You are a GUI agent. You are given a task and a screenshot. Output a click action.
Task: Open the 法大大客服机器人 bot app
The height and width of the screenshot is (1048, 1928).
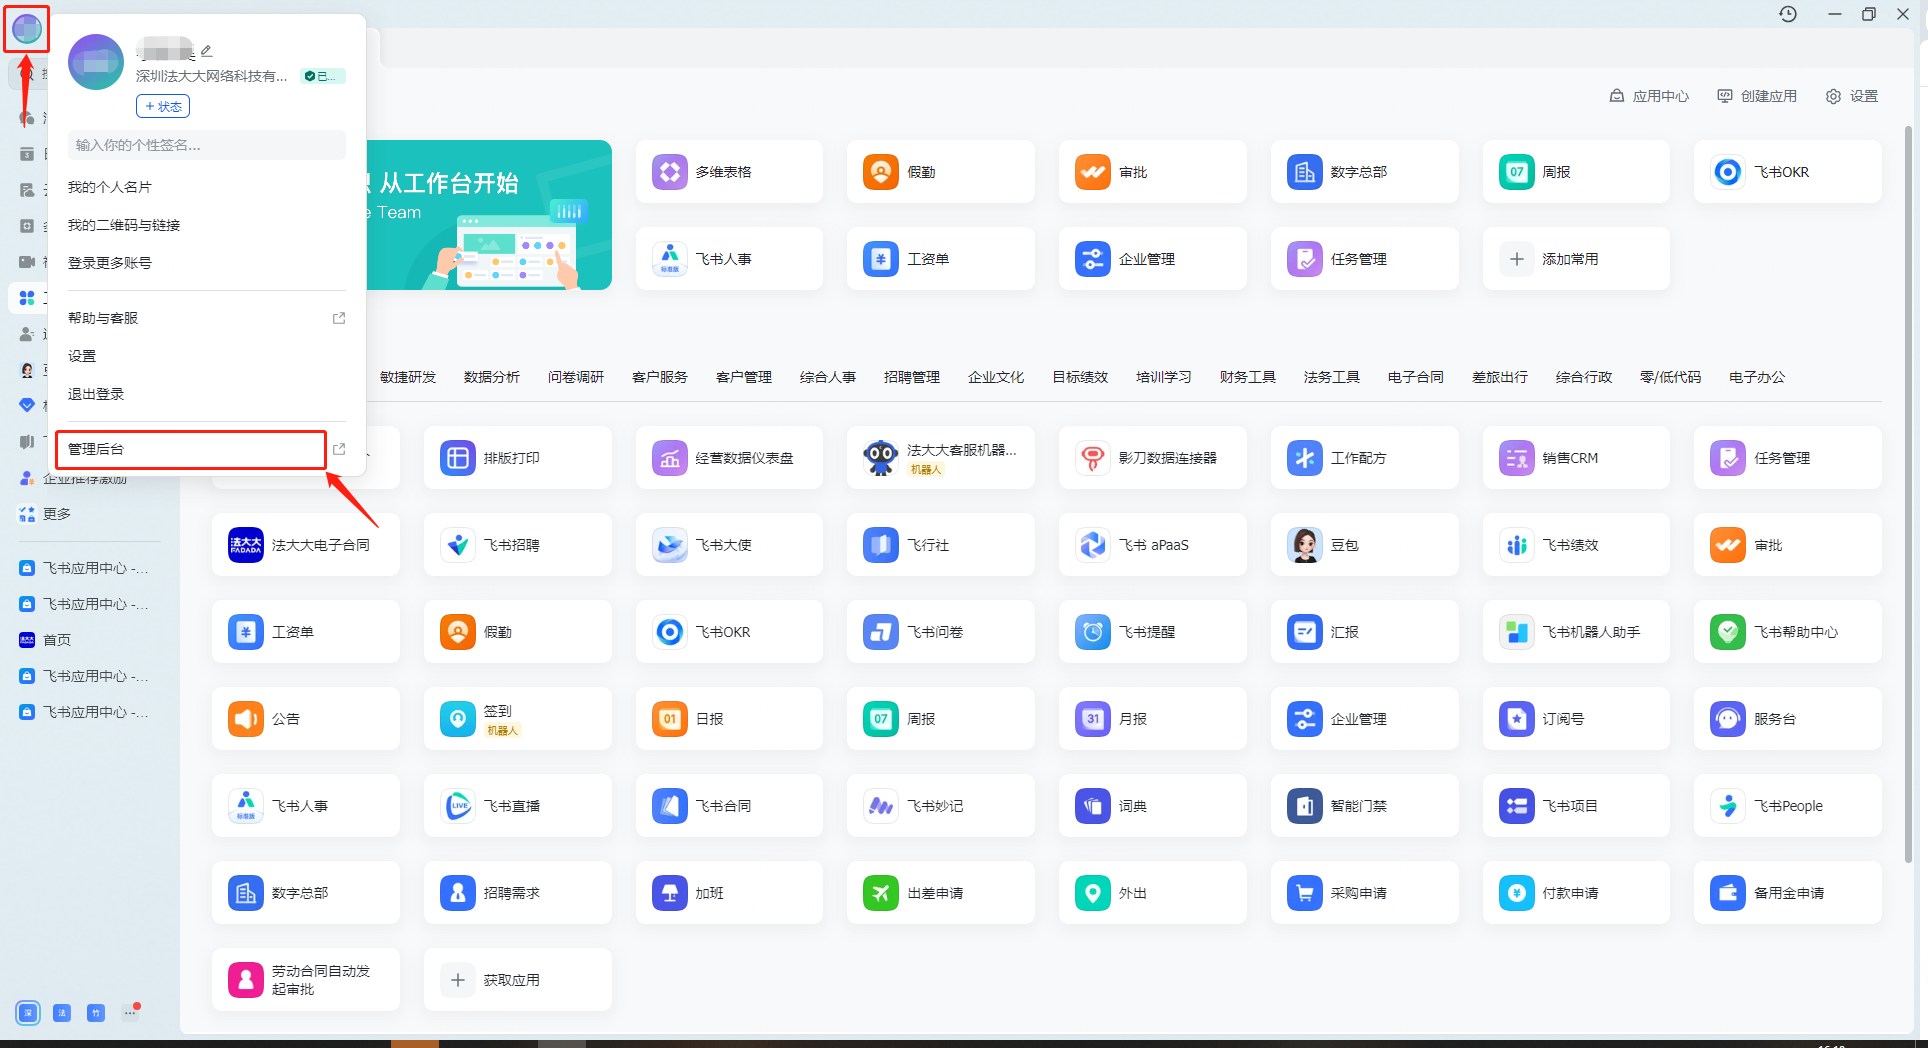[940, 458]
